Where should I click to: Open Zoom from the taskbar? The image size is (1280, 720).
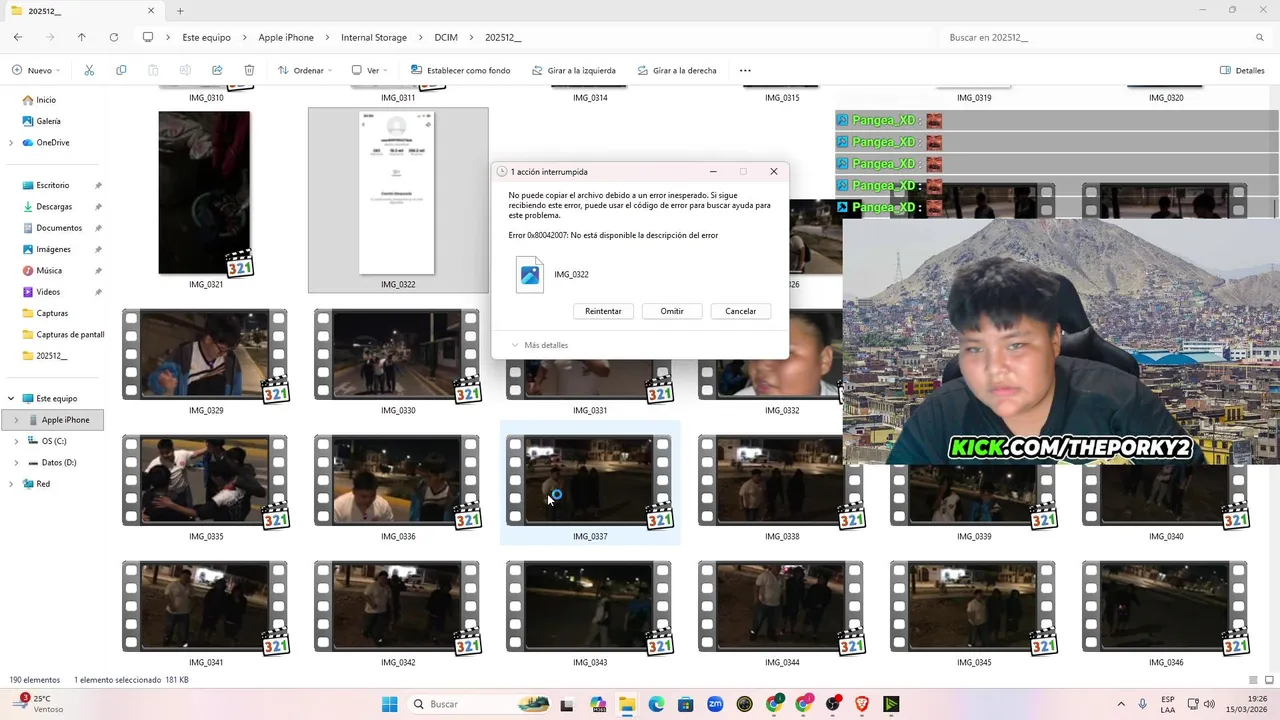click(x=715, y=704)
